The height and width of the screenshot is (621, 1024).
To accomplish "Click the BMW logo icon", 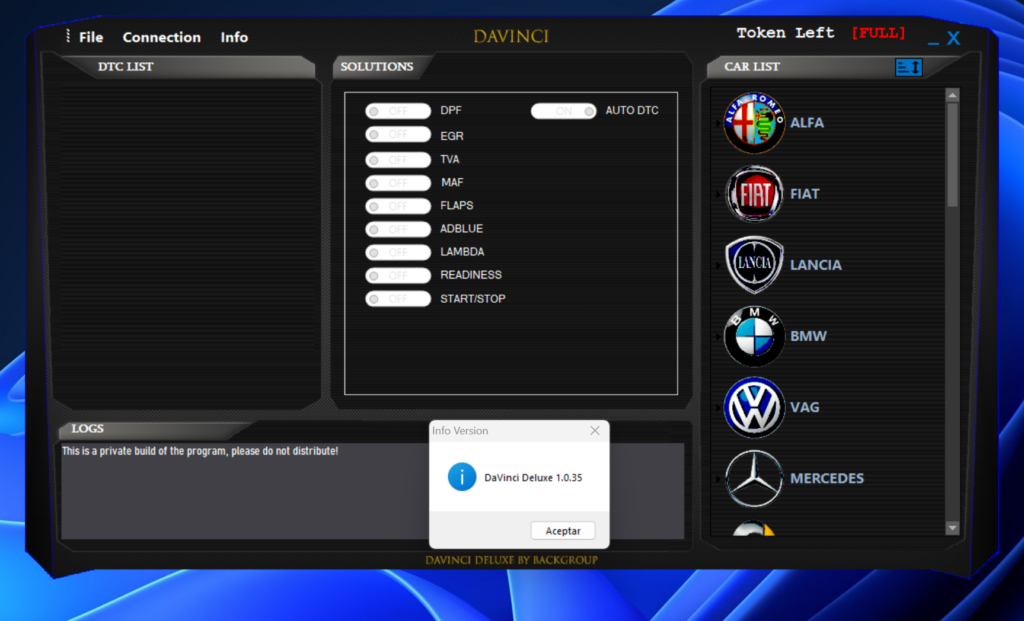I will 754,336.
